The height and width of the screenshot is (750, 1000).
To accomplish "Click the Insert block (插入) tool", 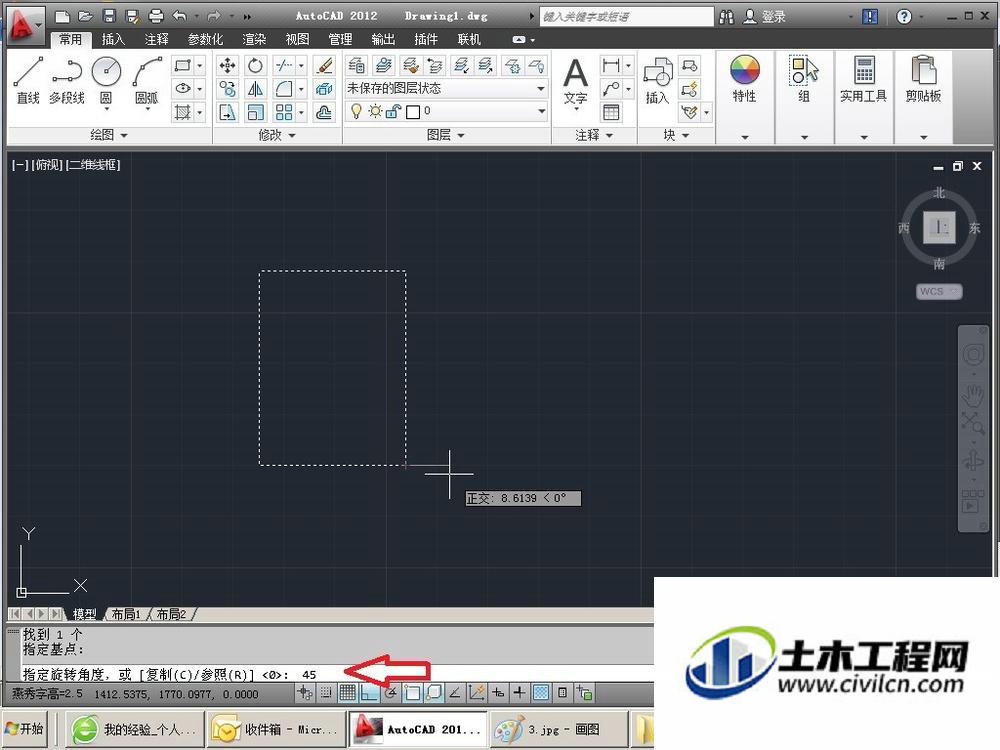I will [658, 80].
